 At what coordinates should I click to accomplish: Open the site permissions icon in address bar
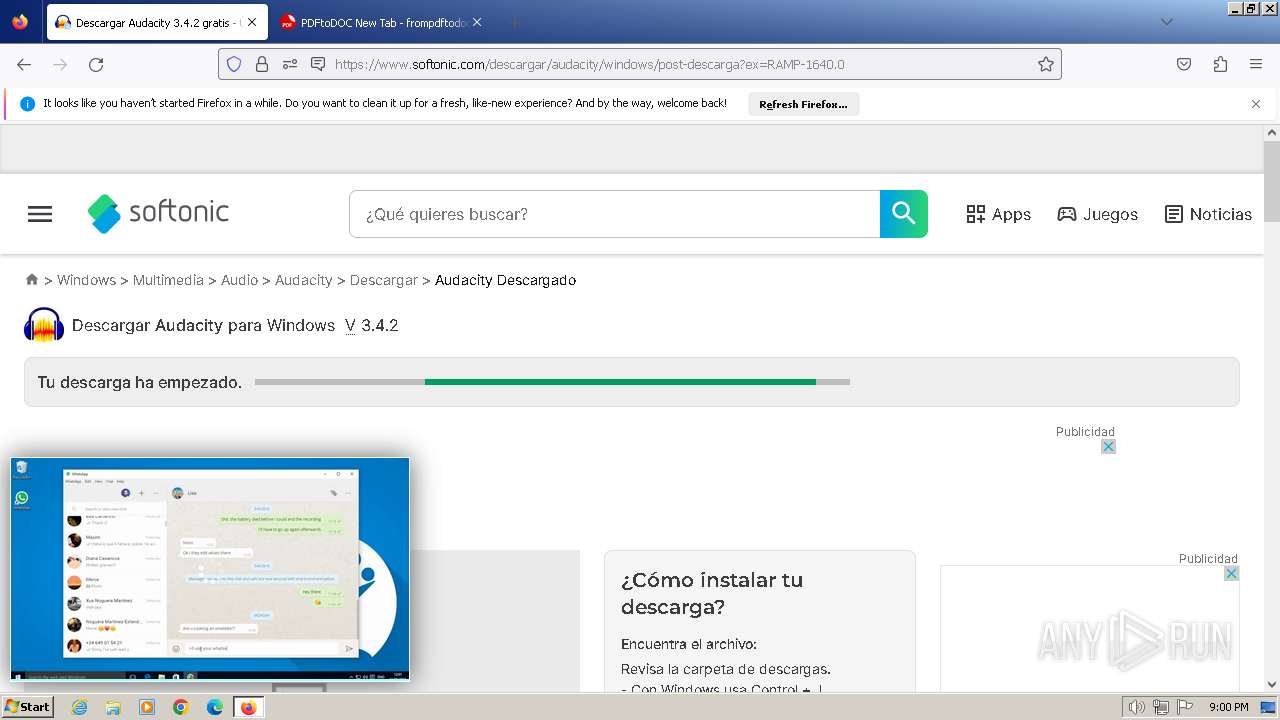coord(290,64)
